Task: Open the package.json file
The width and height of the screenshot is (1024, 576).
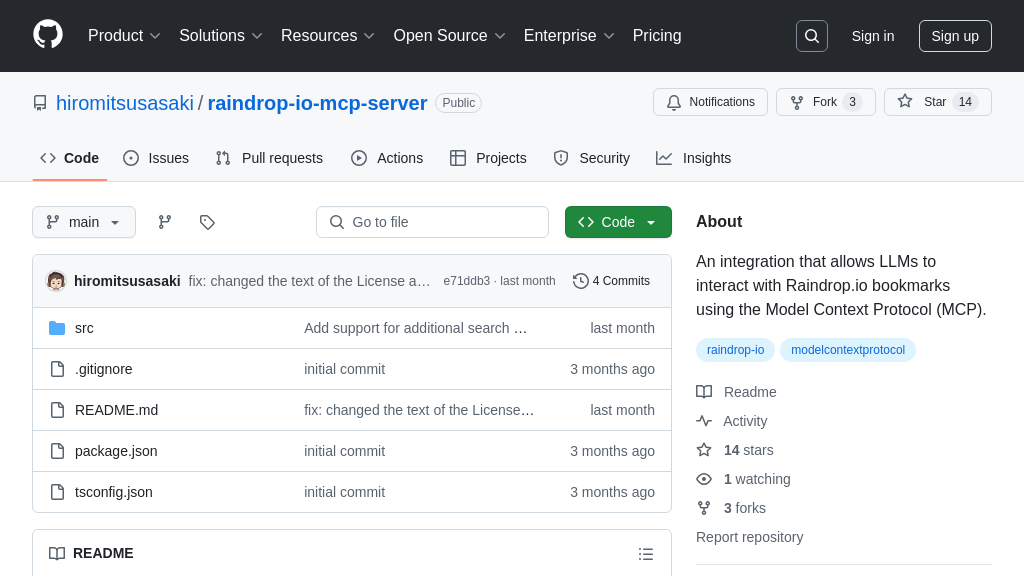Action: pos(116,451)
